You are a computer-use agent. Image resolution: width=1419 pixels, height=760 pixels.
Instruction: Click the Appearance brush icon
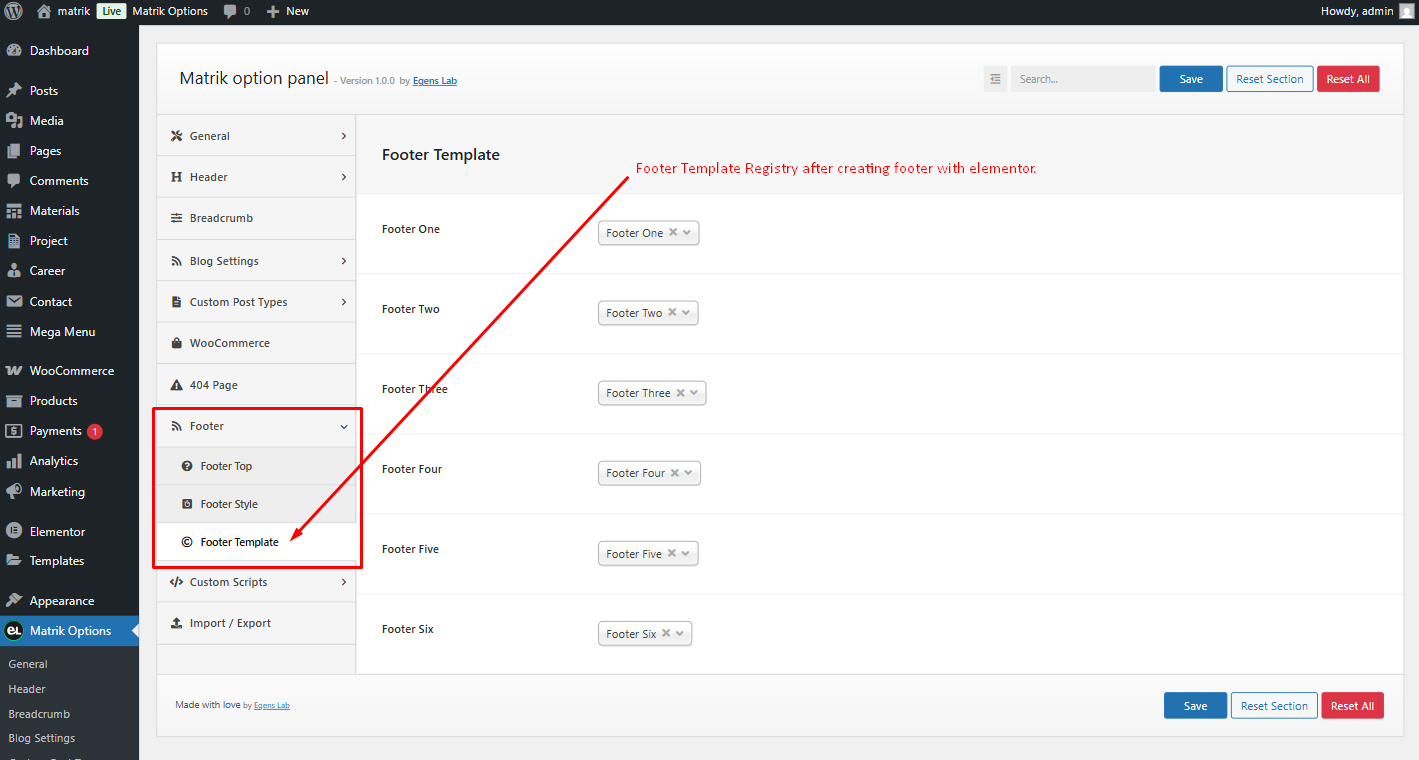(x=14, y=601)
